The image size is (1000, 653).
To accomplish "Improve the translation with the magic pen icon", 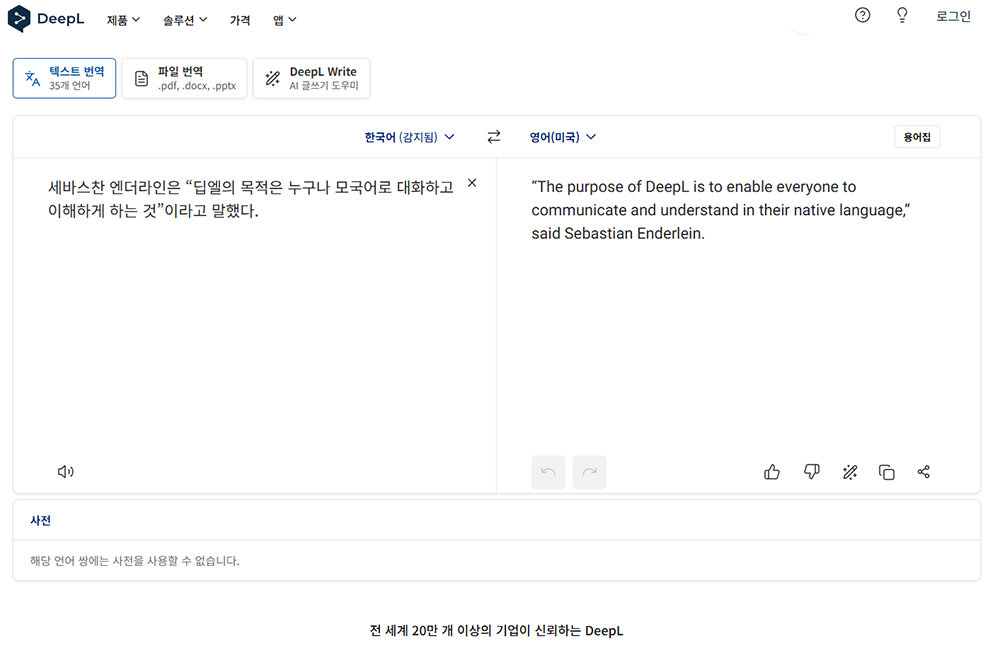I will tap(849, 472).
